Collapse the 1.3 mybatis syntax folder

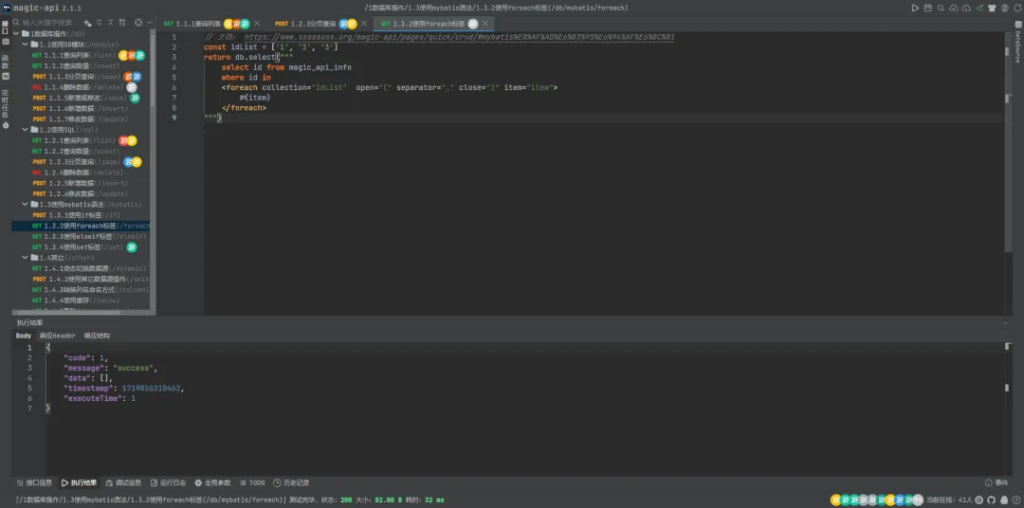[x=25, y=204]
